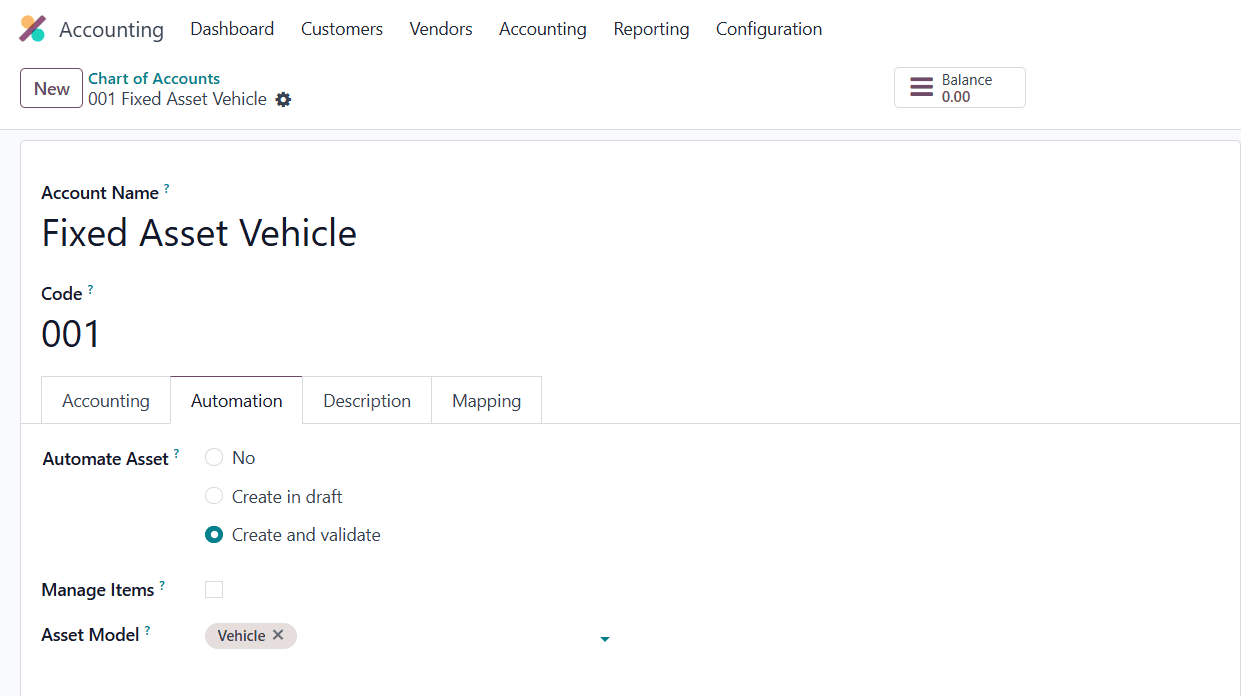Click the Accounting app logo icon

click(33, 29)
